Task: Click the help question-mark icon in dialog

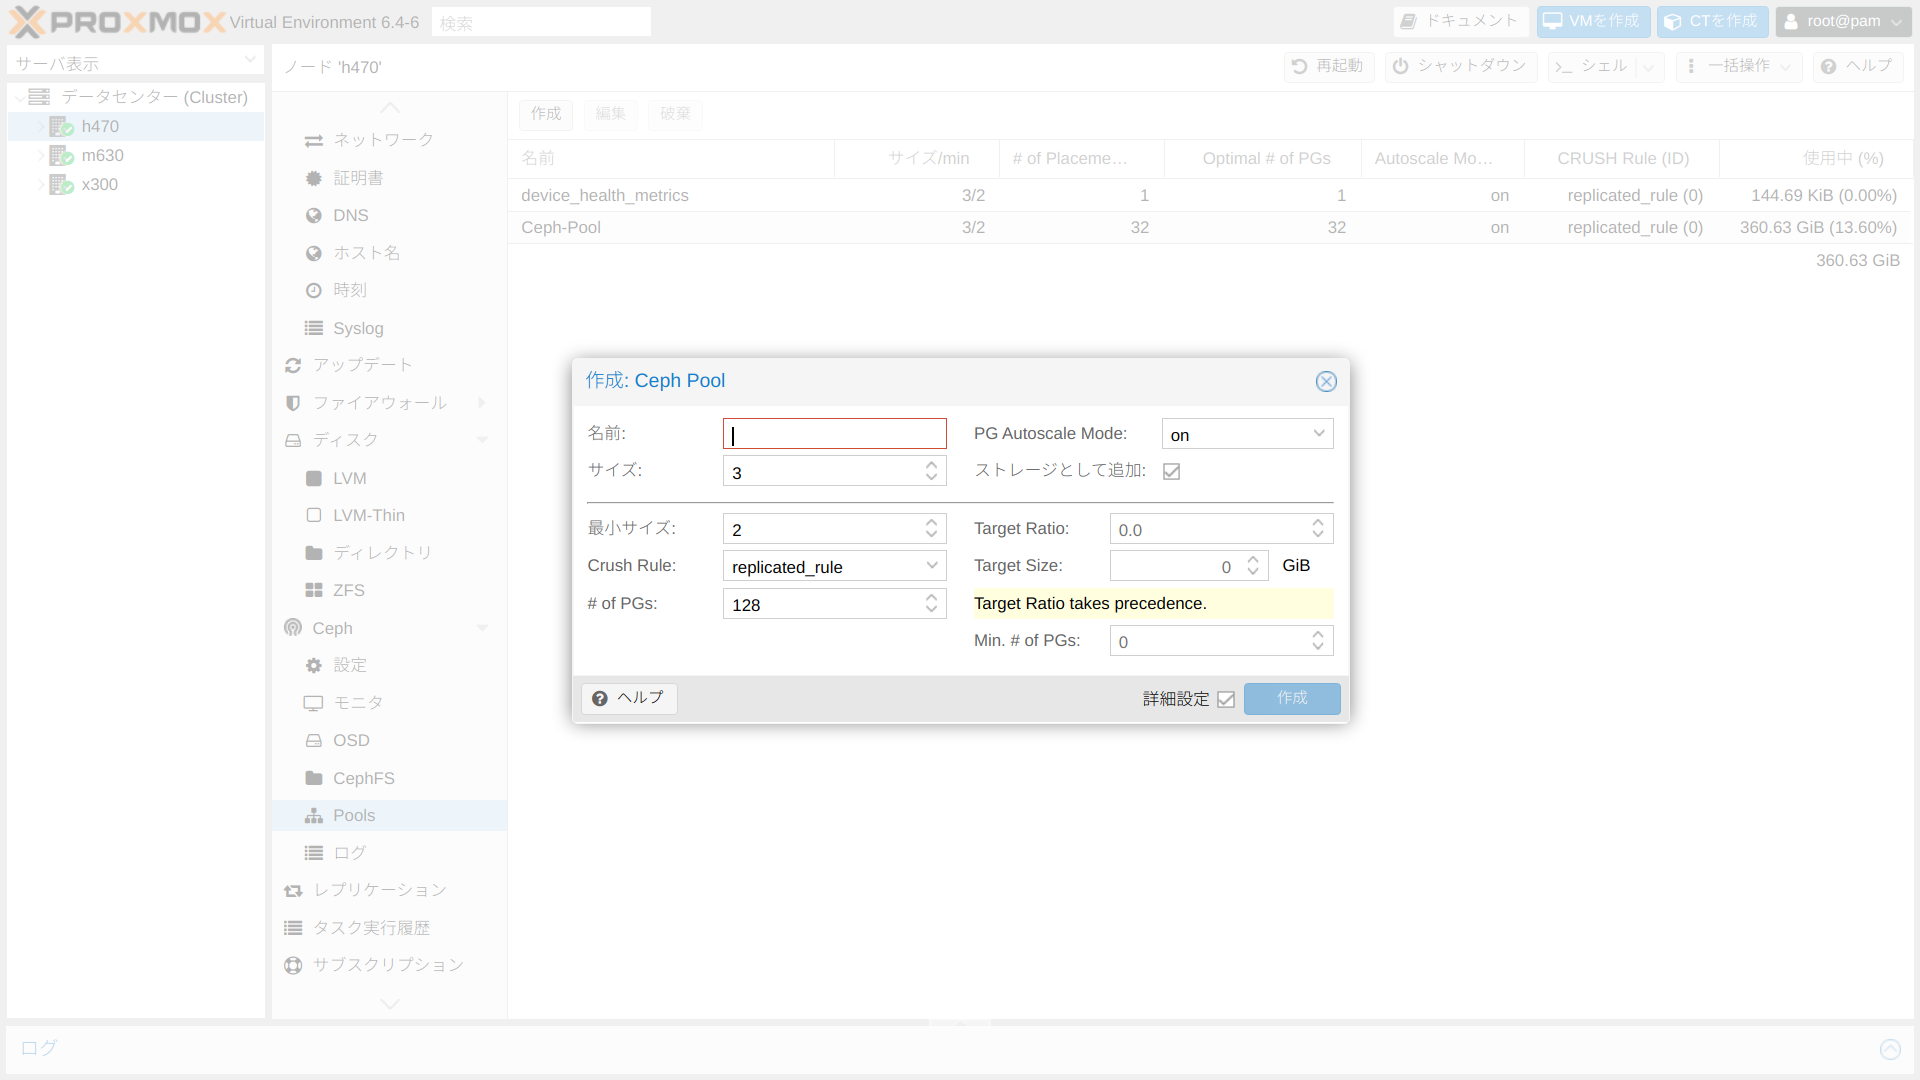Action: point(600,699)
